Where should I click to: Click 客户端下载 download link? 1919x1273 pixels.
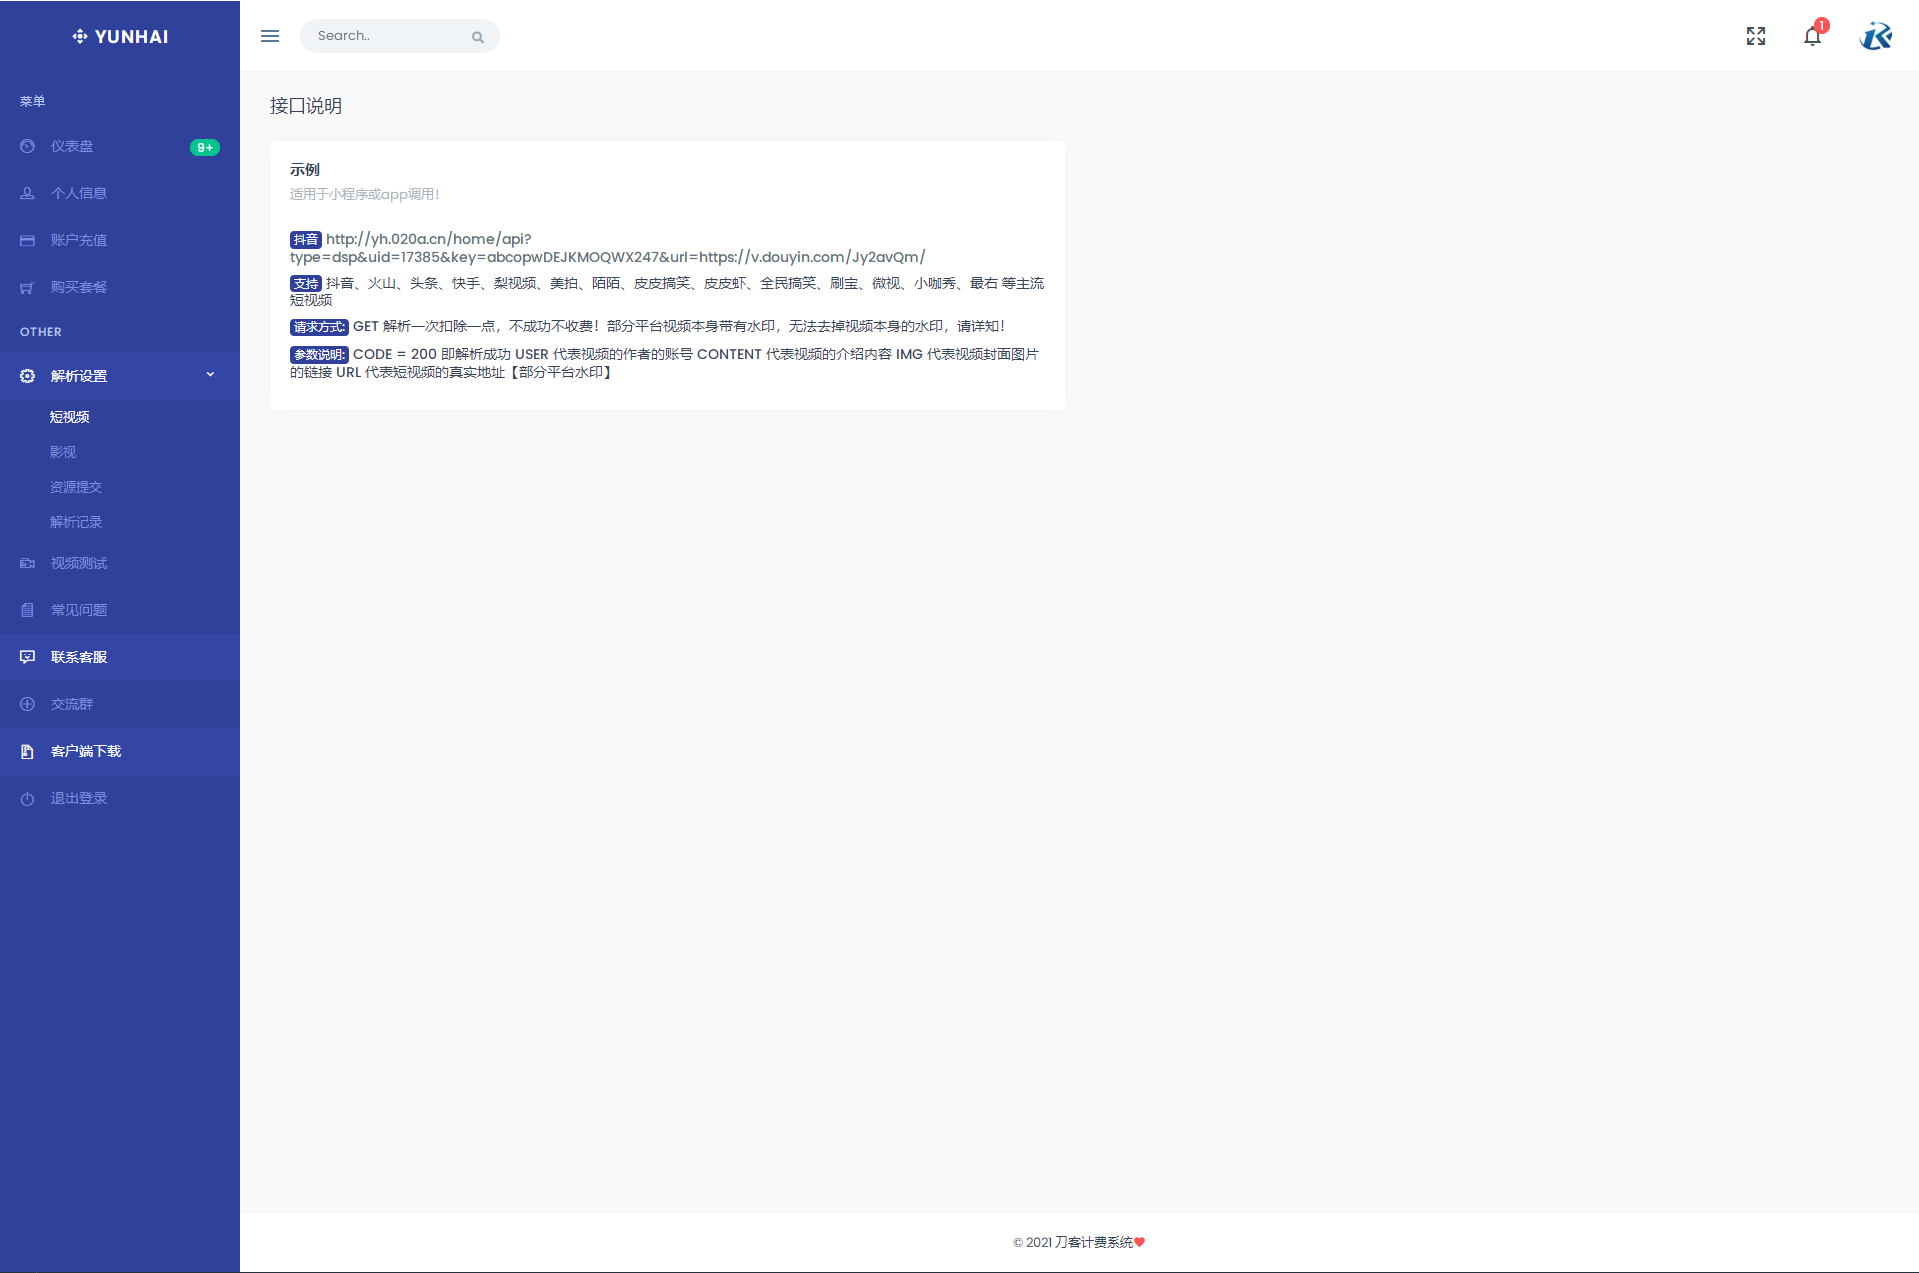pyautogui.click(x=86, y=751)
